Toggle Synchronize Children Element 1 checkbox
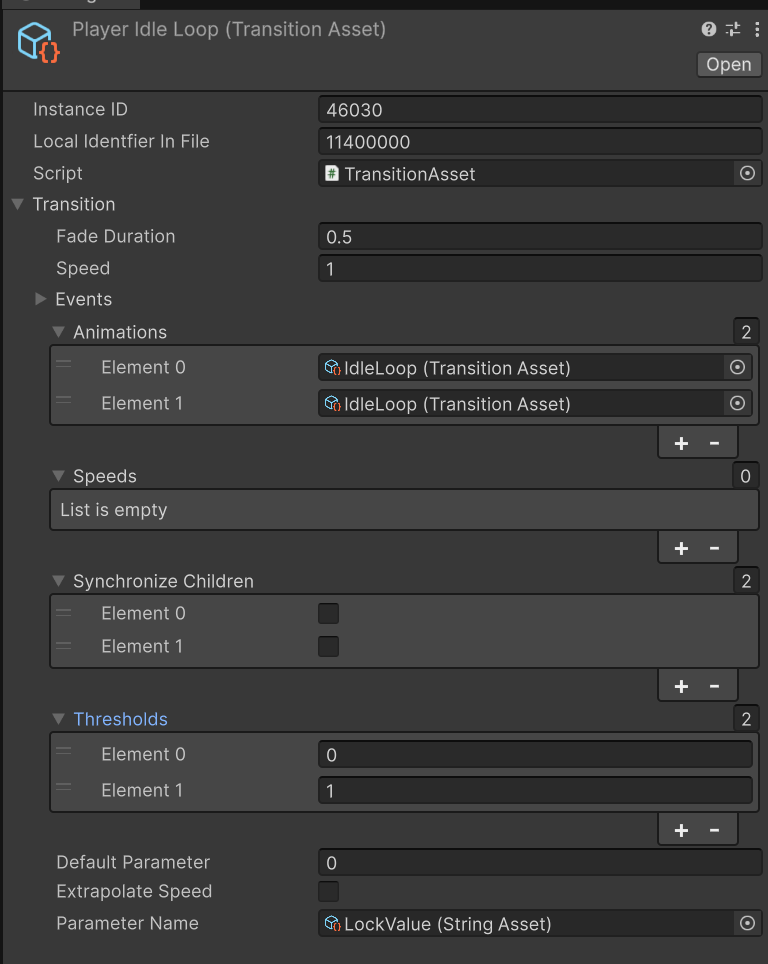The image size is (768, 964). click(328, 647)
